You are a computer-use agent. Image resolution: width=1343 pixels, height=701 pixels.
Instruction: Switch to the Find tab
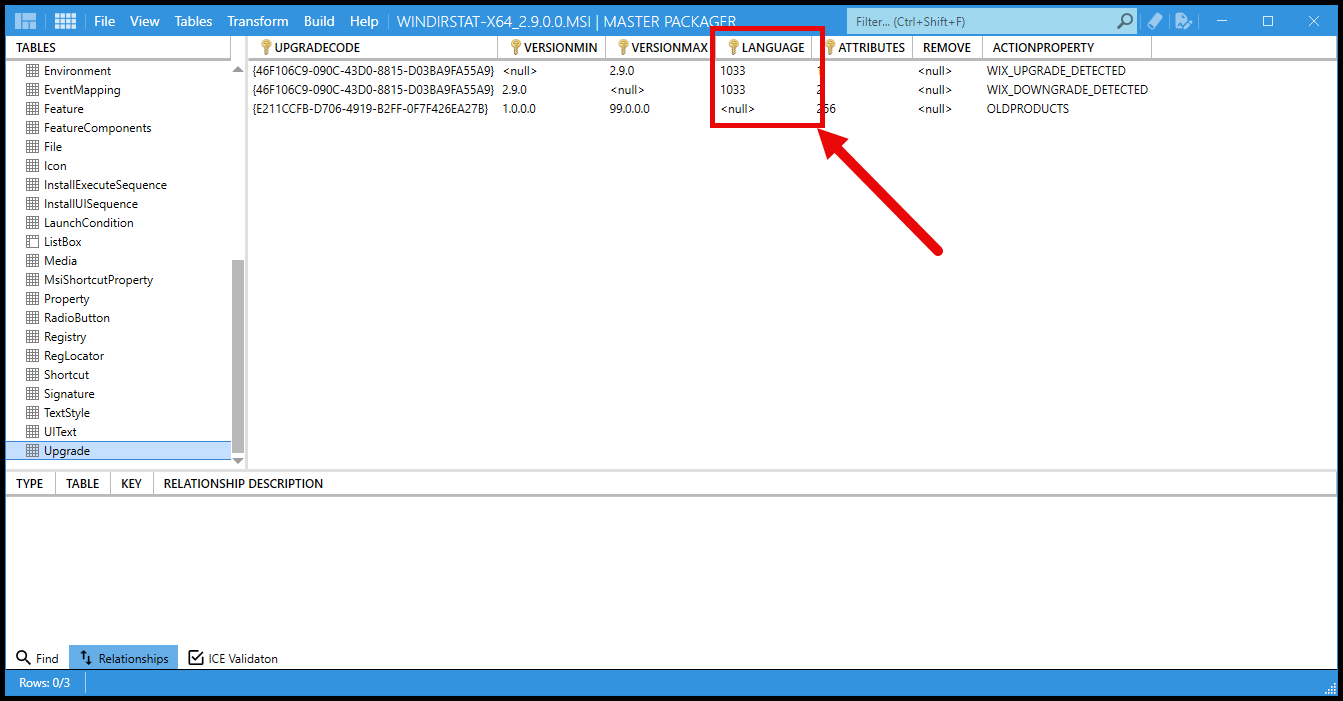(x=37, y=658)
